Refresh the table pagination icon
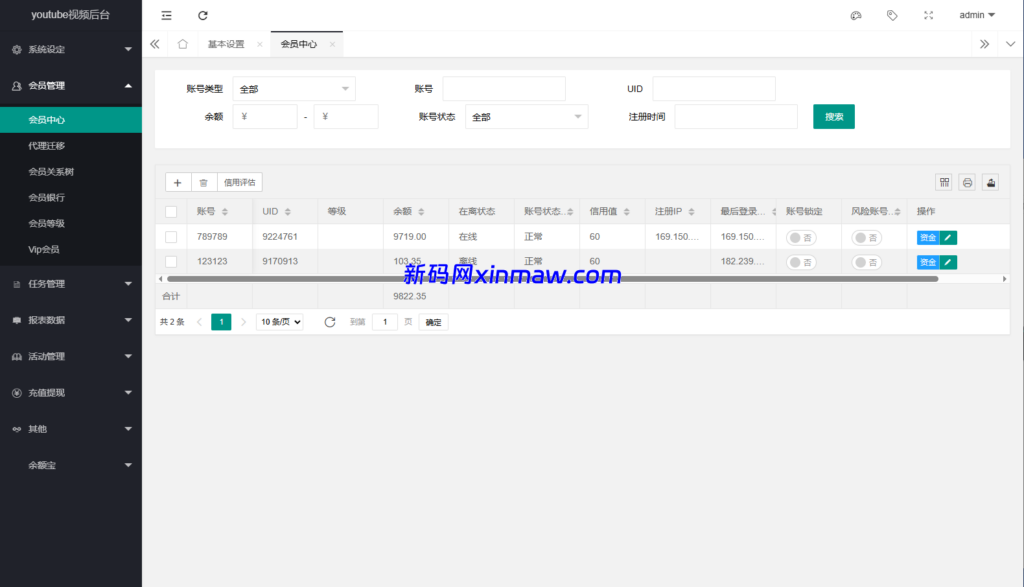The image size is (1024, 587). click(330, 322)
